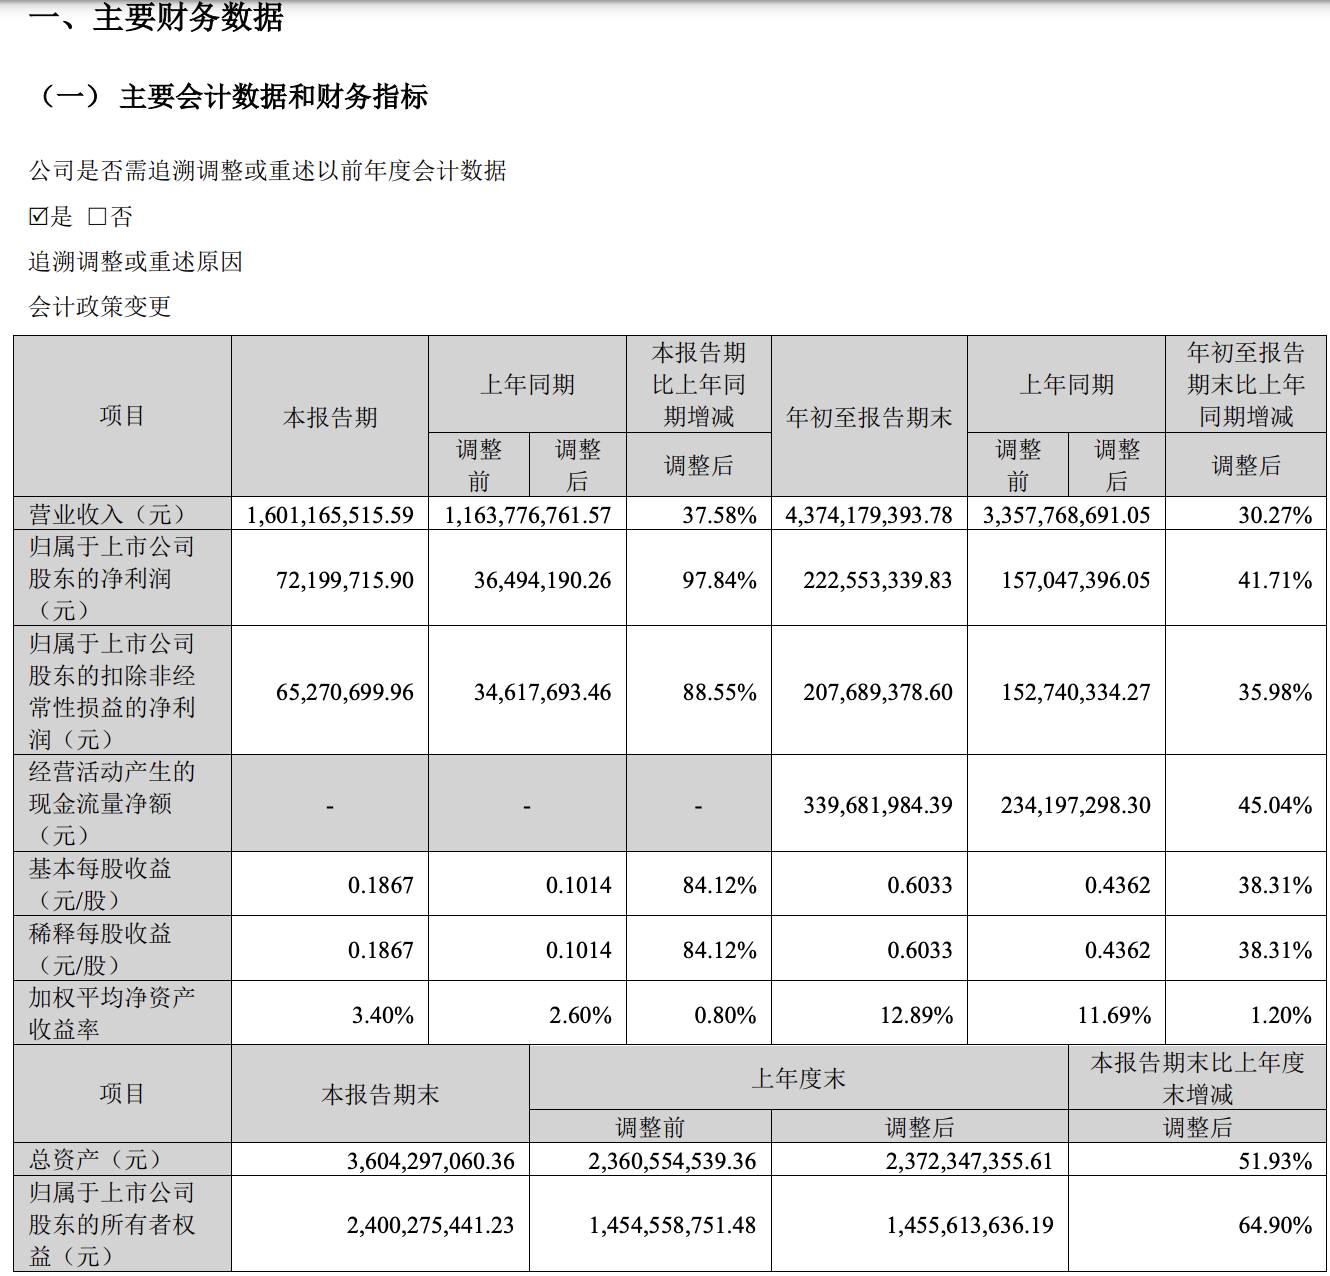Select row label 总资产（元）
The height and width of the screenshot is (1276, 1330).
pos(96,1159)
